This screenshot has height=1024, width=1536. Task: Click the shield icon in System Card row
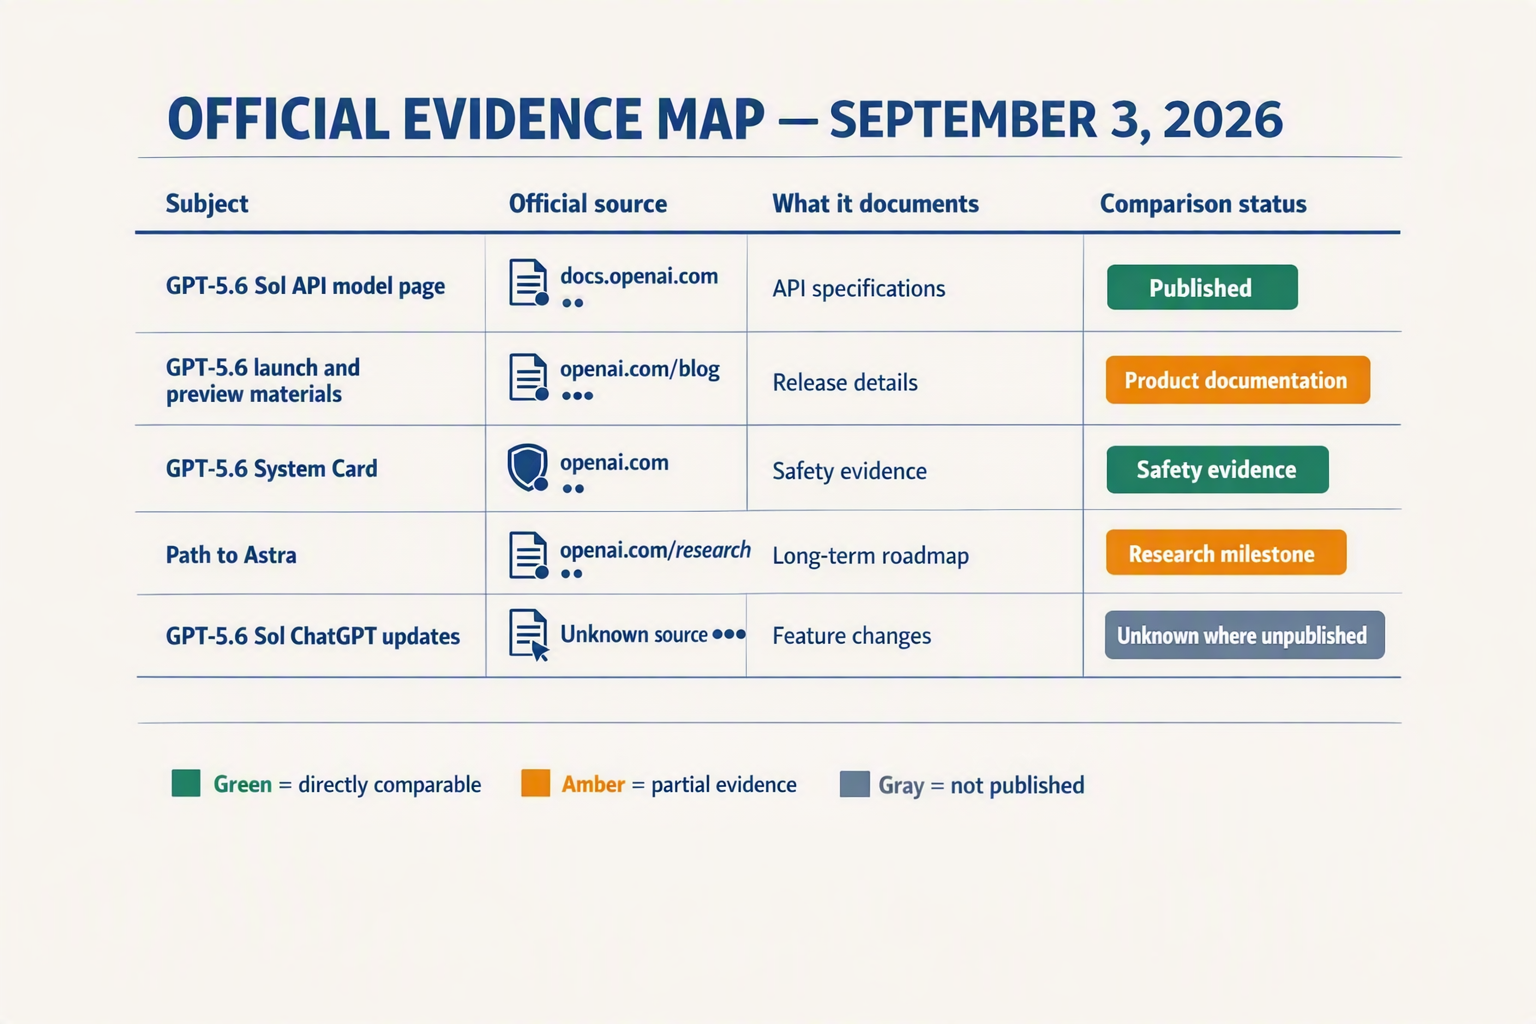[x=528, y=467]
